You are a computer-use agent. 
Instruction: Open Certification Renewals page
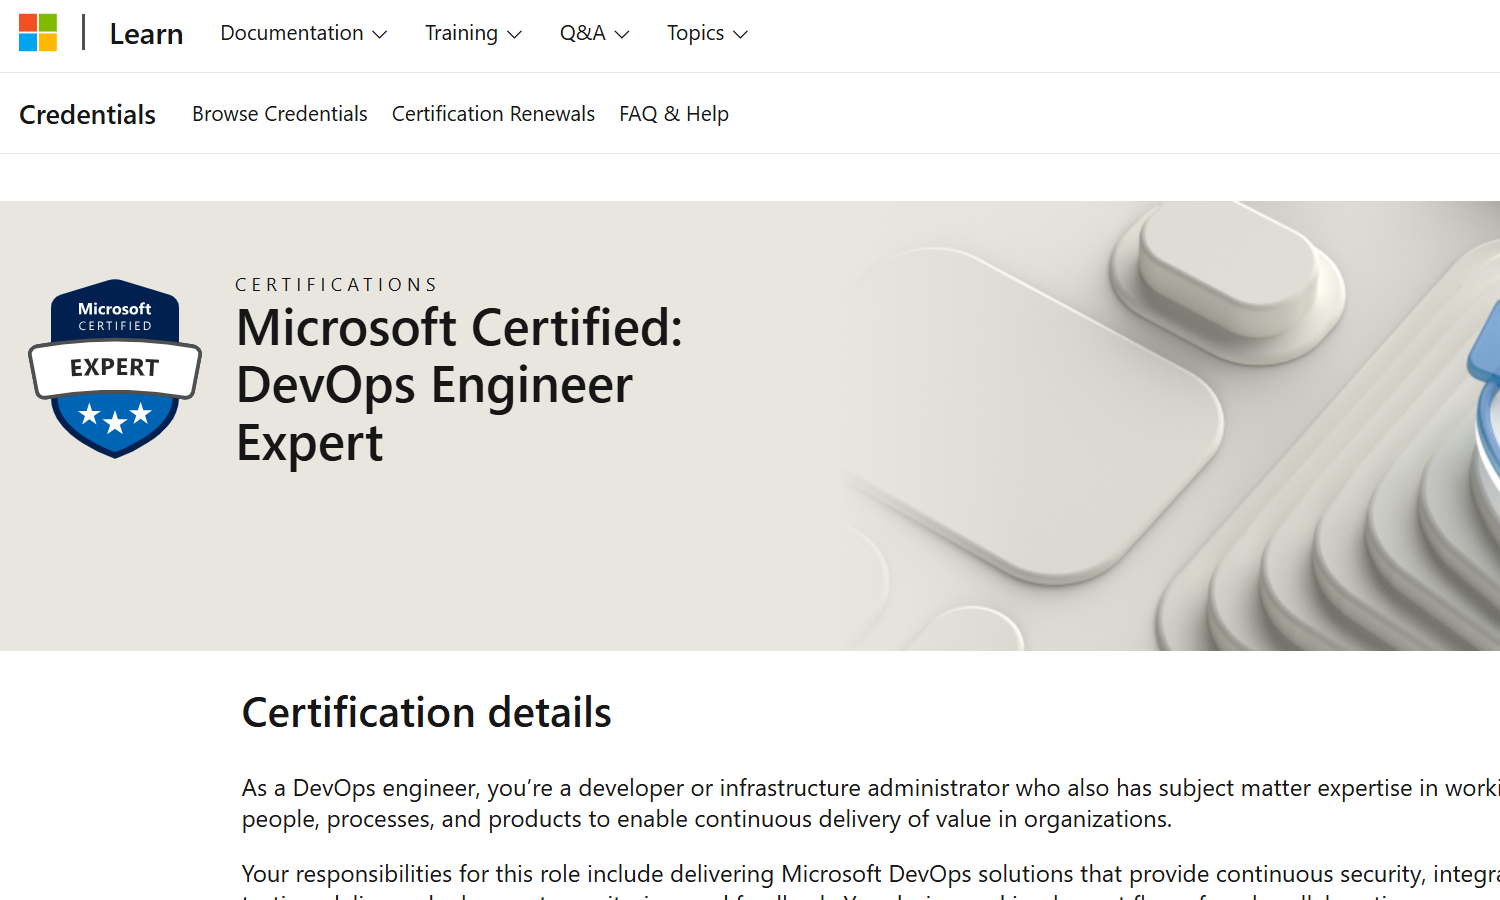point(493,114)
